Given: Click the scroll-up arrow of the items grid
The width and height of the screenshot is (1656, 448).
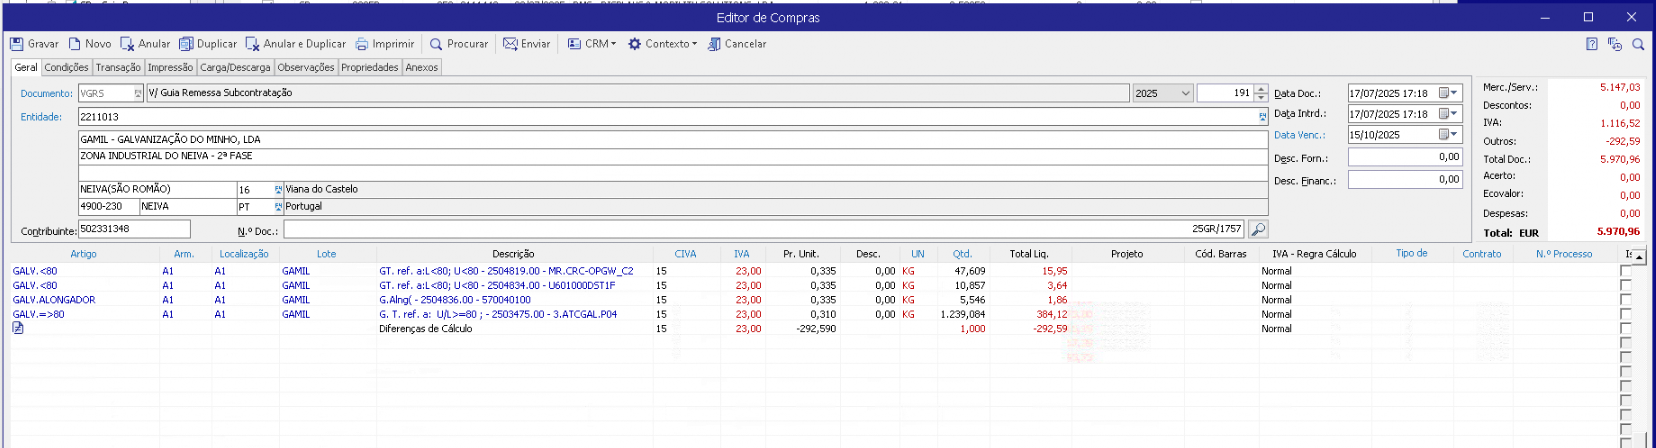Looking at the screenshot, I should [x=1639, y=257].
